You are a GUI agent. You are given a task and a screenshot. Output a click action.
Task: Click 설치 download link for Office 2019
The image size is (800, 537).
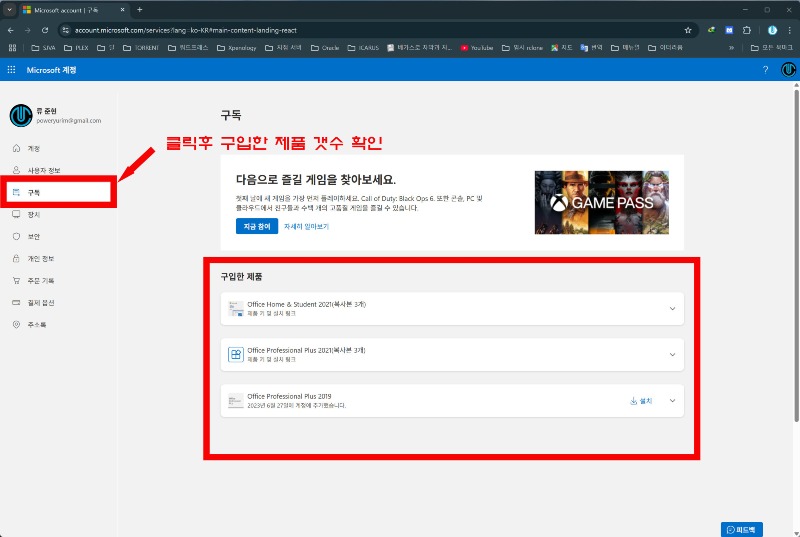point(641,401)
